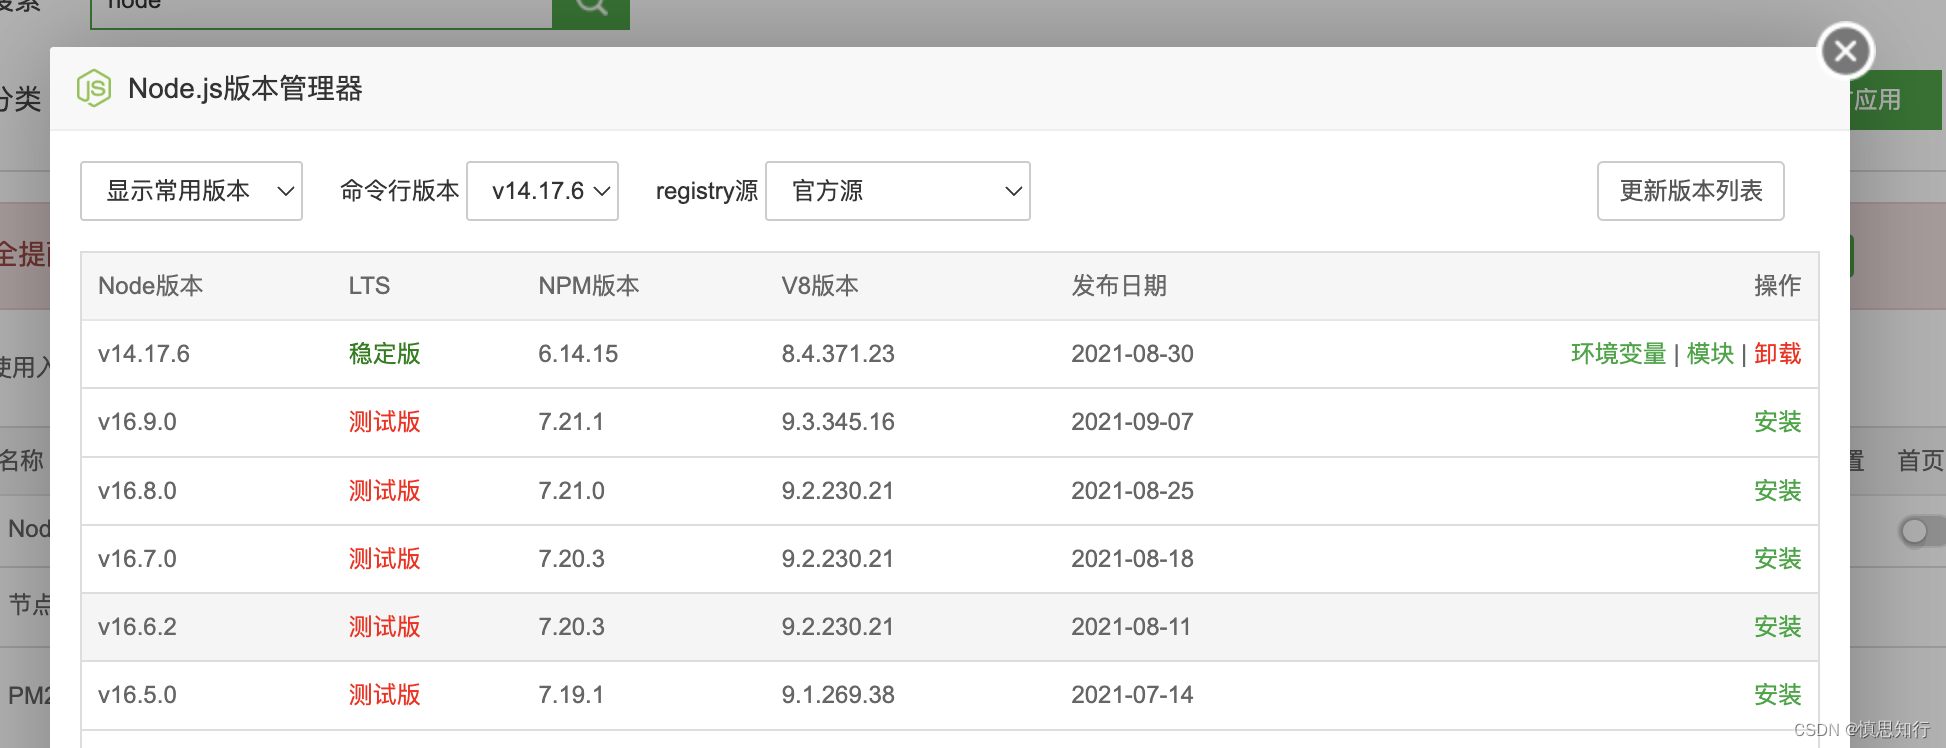Click 卸载 to uninstall v14.17.6
1946x748 pixels.
tap(1777, 354)
